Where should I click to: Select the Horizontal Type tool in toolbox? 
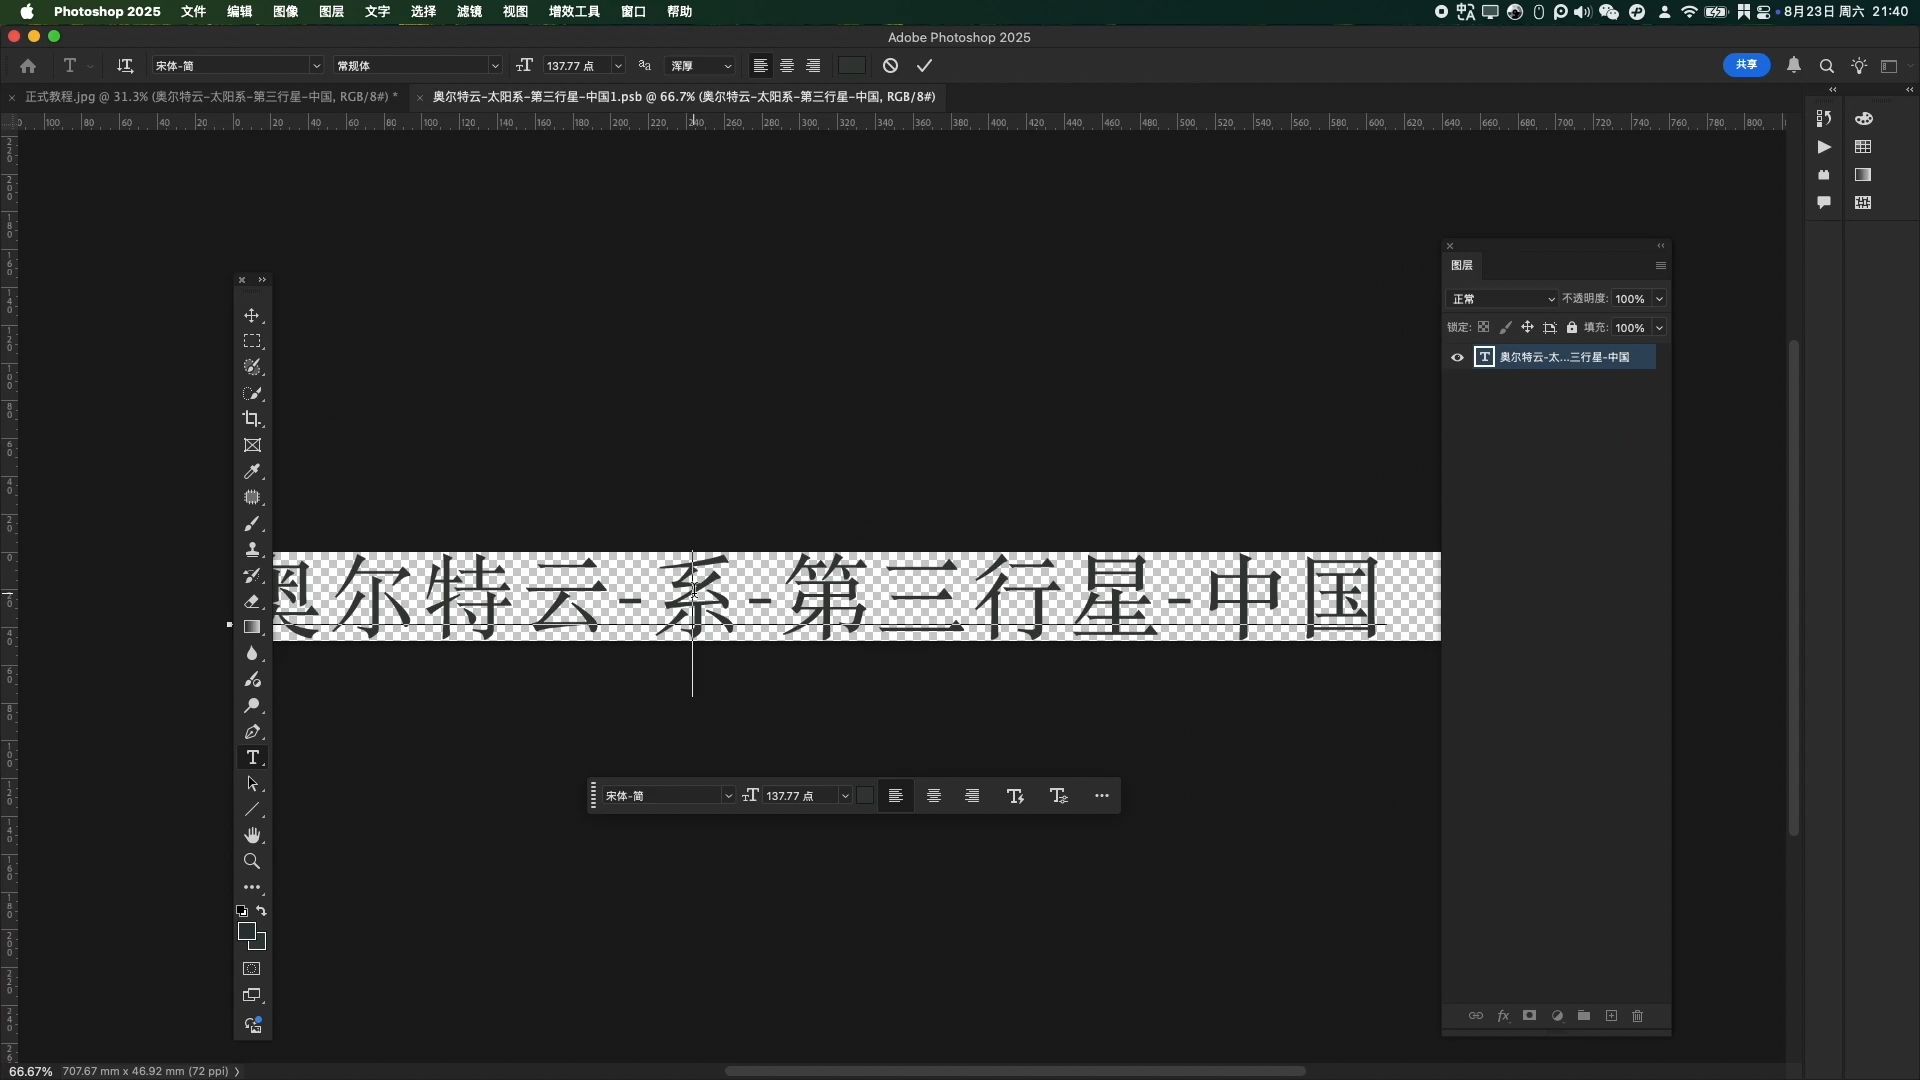tap(252, 758)
